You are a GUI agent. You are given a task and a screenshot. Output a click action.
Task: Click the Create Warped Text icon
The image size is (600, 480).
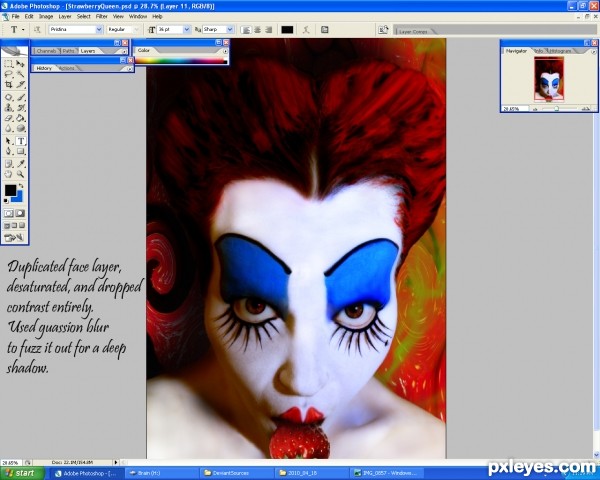pos(306,30)
